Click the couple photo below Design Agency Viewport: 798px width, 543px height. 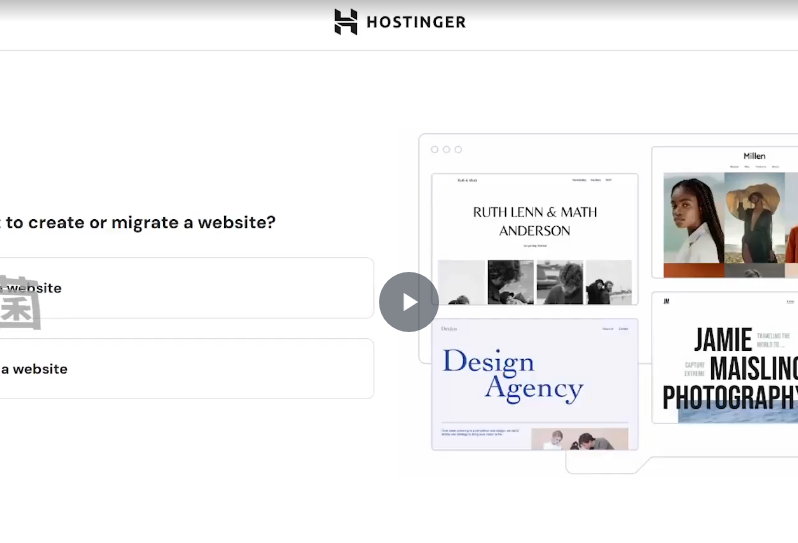coord(579,439)
